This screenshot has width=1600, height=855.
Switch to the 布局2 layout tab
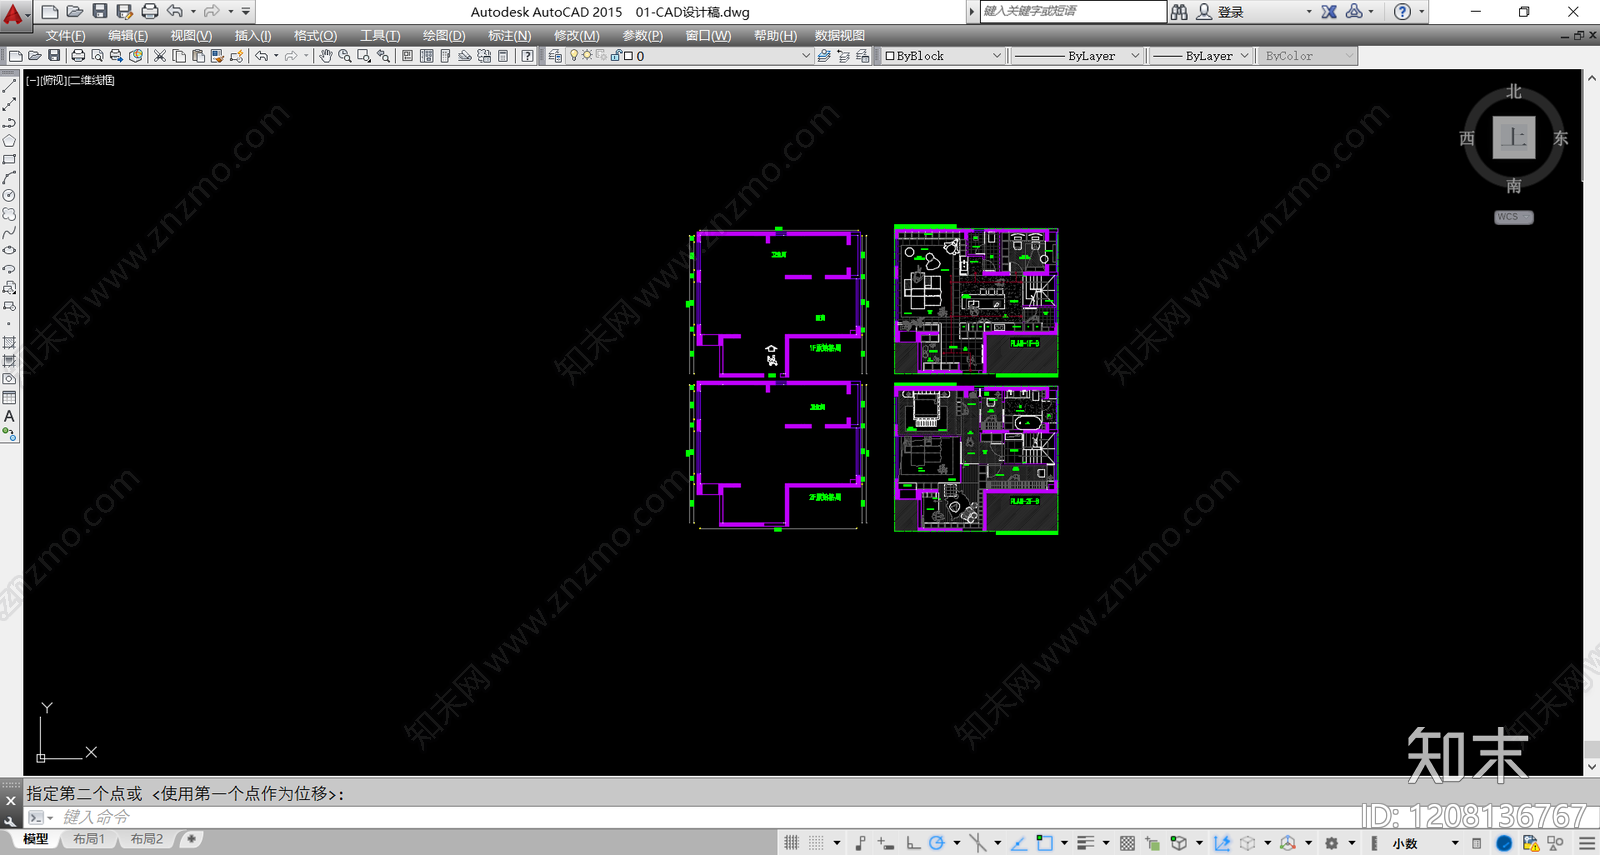(x=146, y=839)
